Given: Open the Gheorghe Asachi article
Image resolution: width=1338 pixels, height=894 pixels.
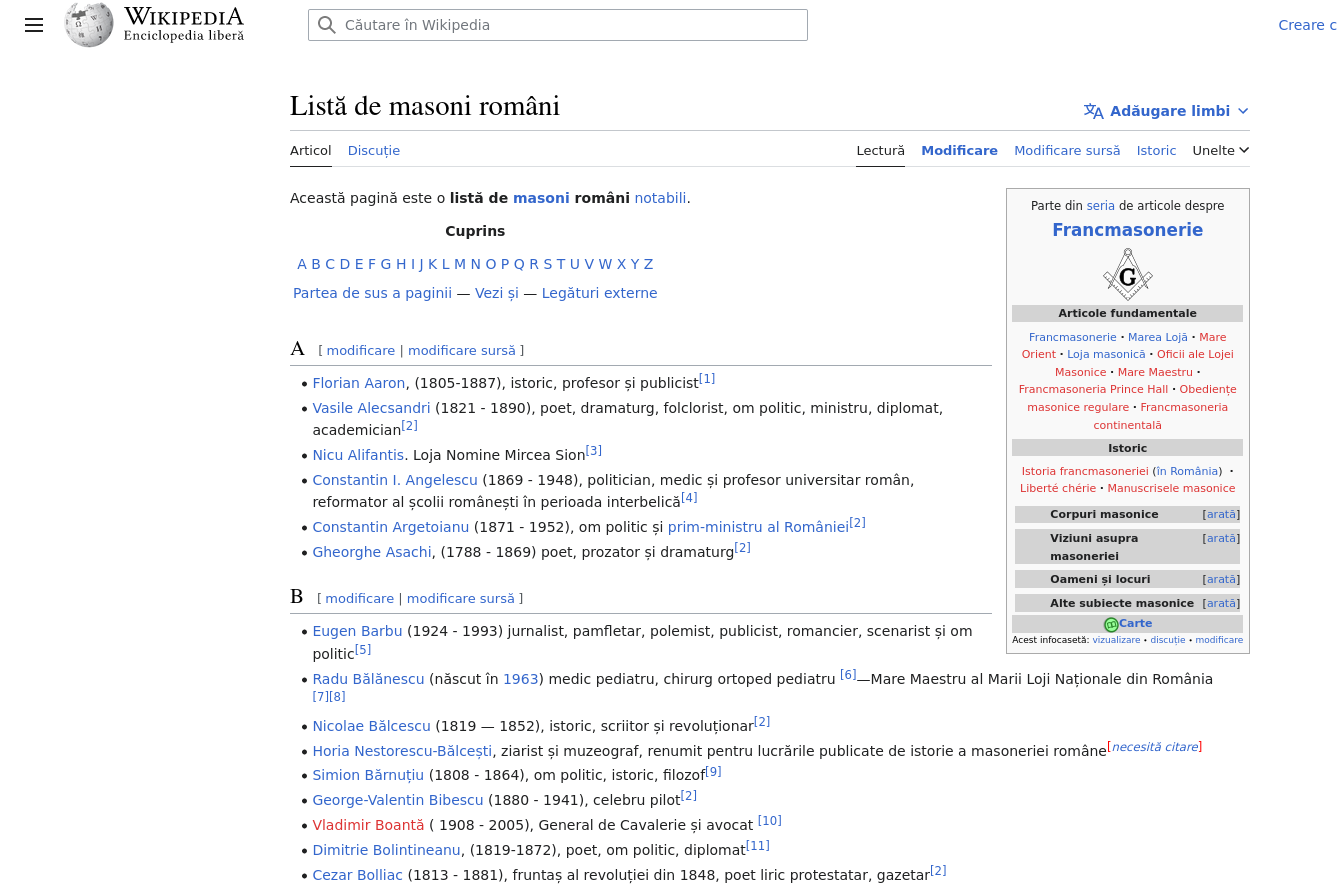Looking at the screenshot, I should pyautogui.click(x=372, y=552).
